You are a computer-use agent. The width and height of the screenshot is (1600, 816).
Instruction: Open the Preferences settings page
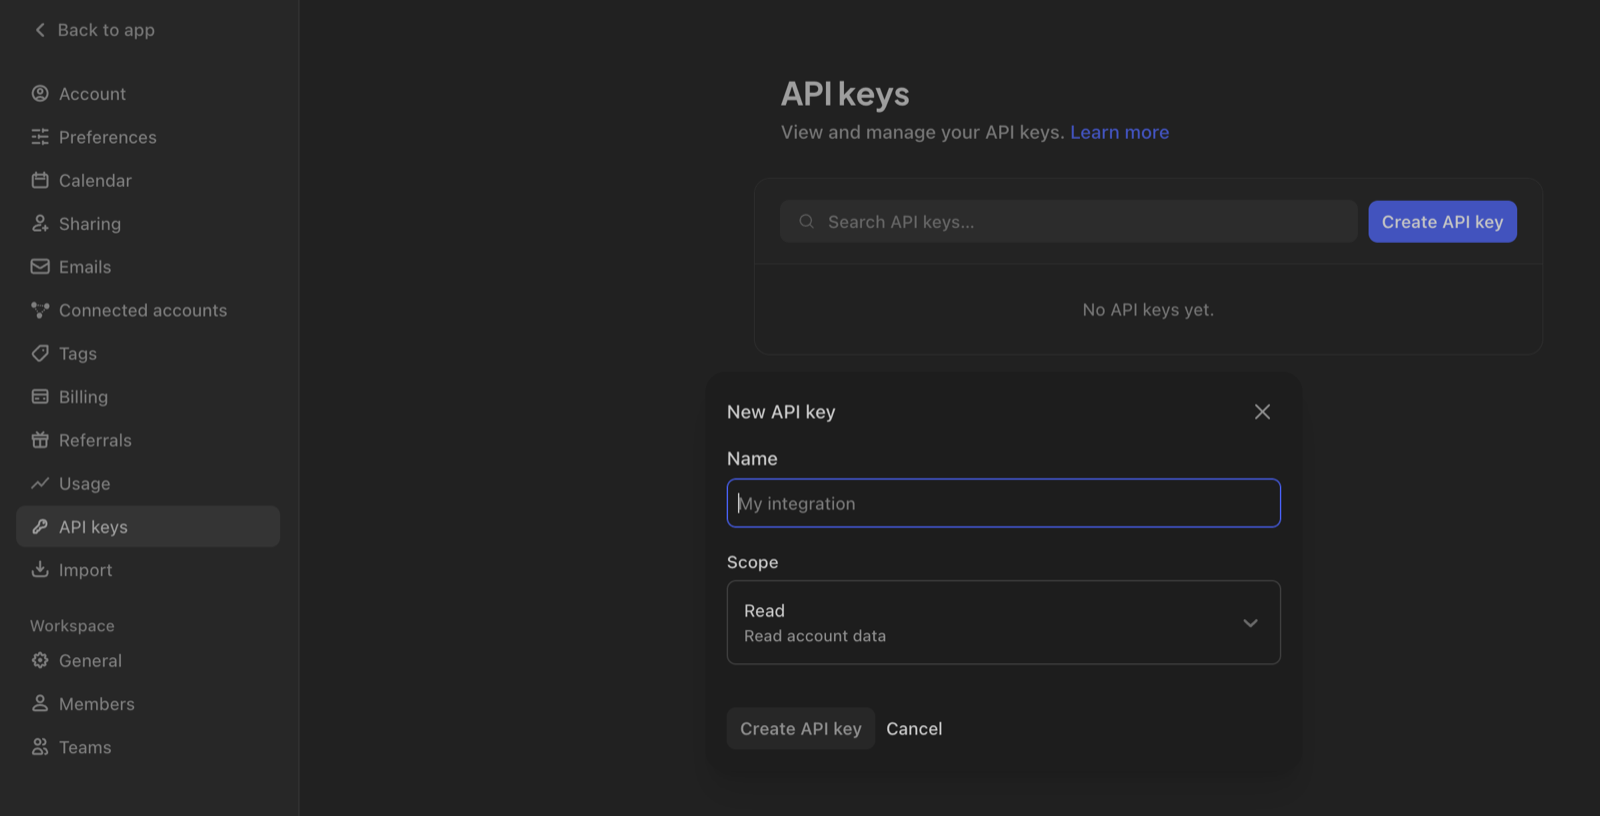[x=148, y=137]
